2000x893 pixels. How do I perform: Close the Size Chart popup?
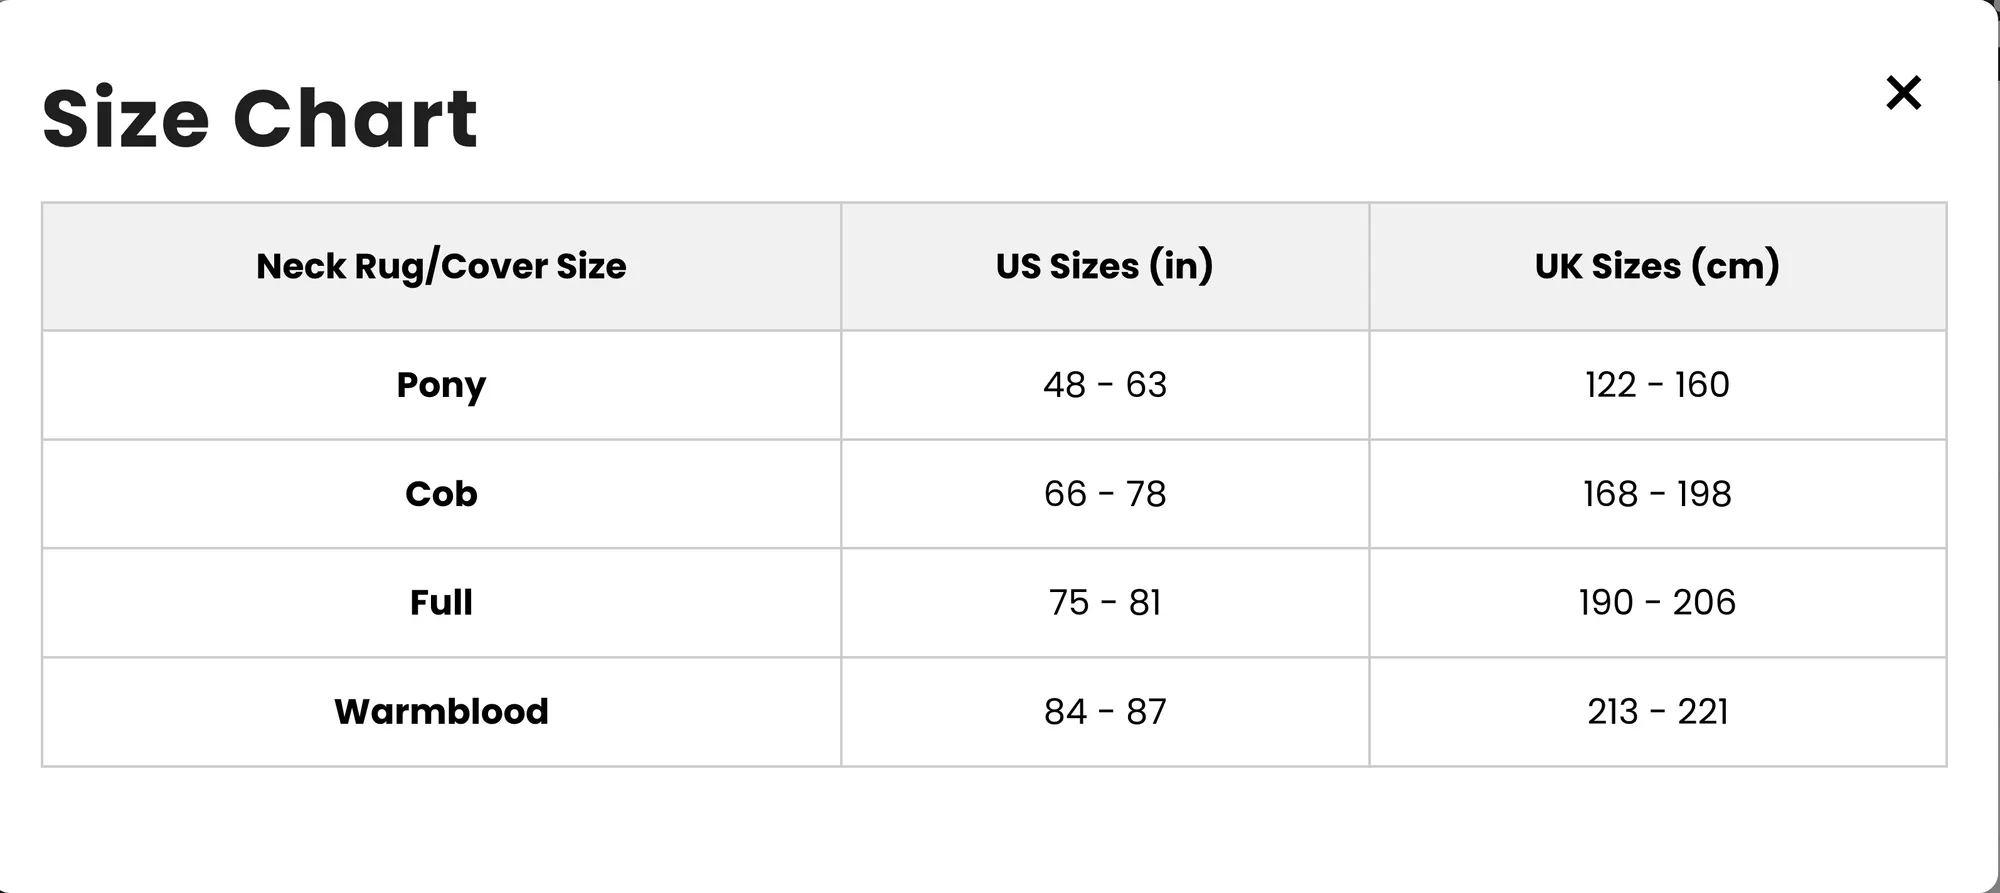1903,93
